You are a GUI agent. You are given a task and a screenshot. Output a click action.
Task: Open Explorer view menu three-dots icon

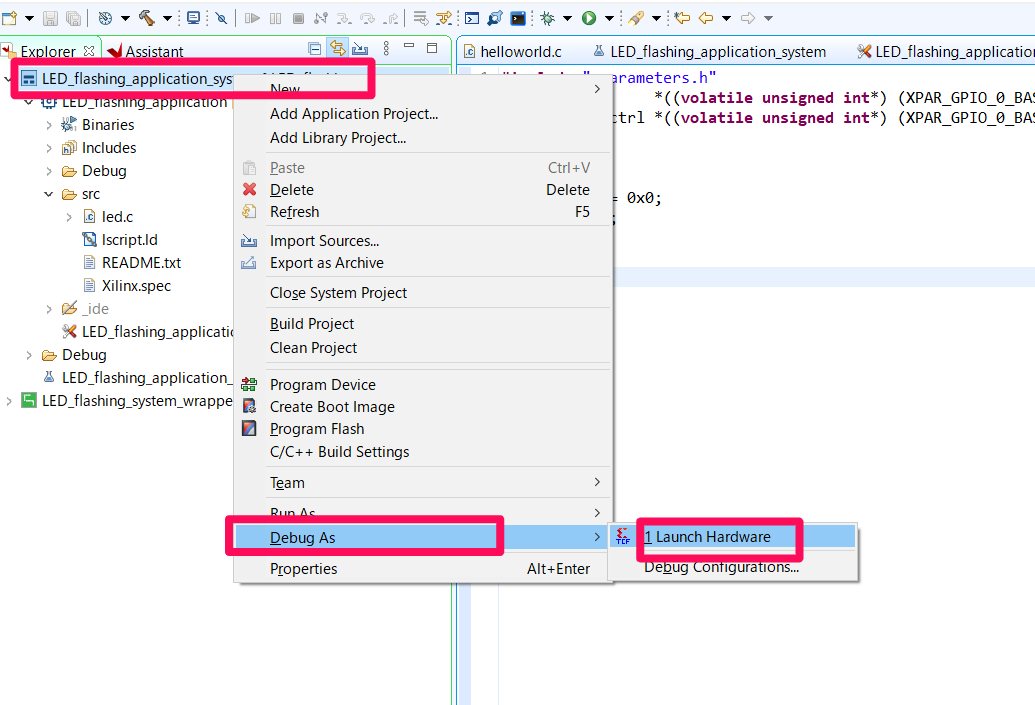pos(386,48)
